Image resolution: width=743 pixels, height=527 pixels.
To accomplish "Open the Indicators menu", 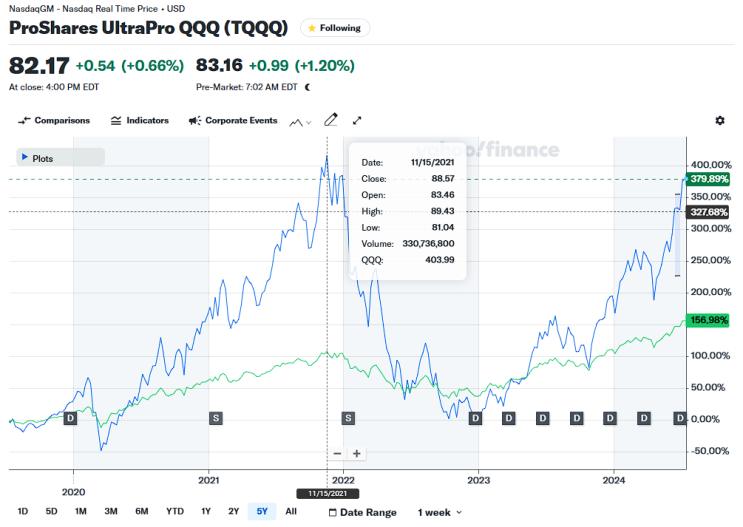I will click(140, 121).
